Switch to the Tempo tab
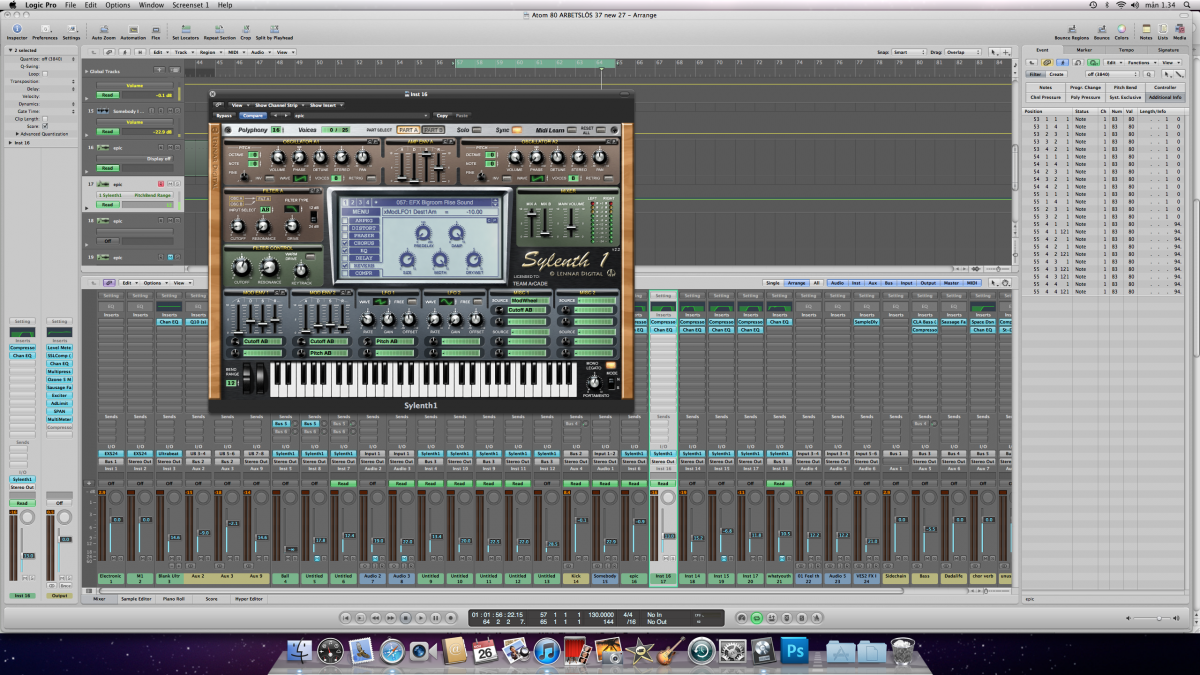 (1126, 49)
